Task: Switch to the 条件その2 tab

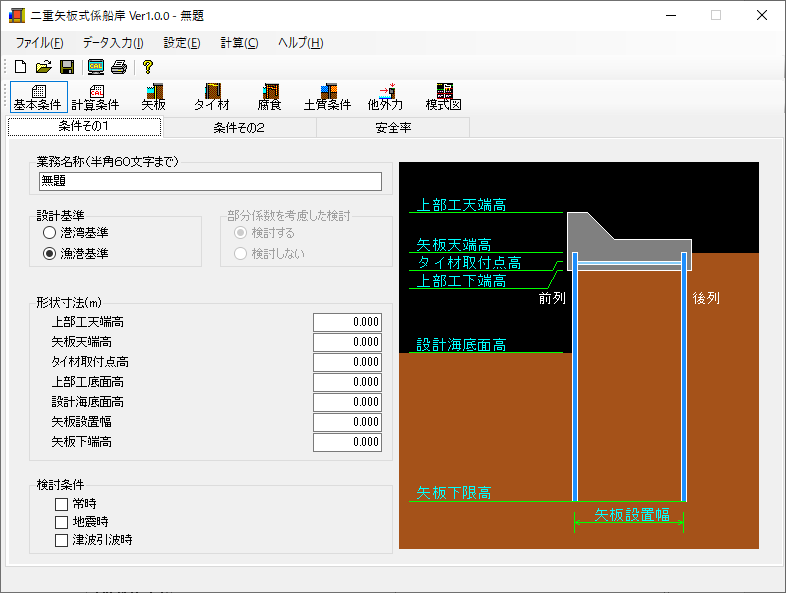Action: 239,127
